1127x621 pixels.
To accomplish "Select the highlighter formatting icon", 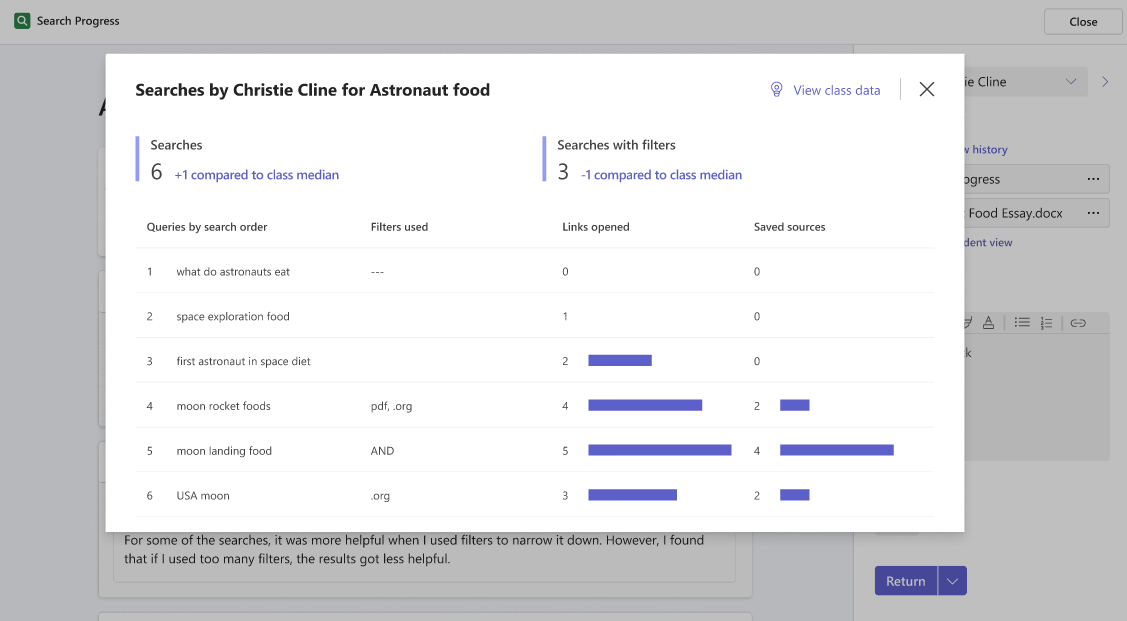I will 966,321.
